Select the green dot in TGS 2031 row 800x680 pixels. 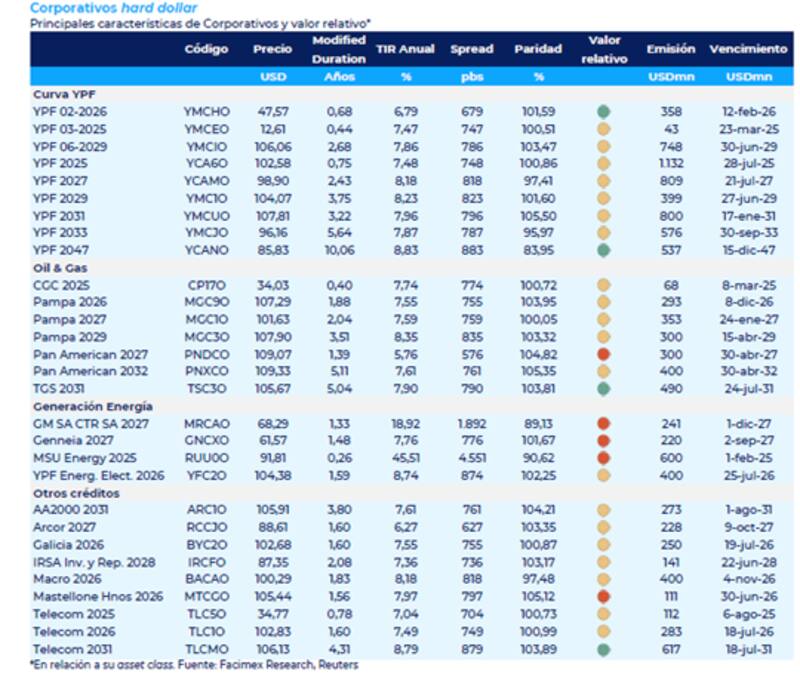pyautogui.click(x=603, y=389)
